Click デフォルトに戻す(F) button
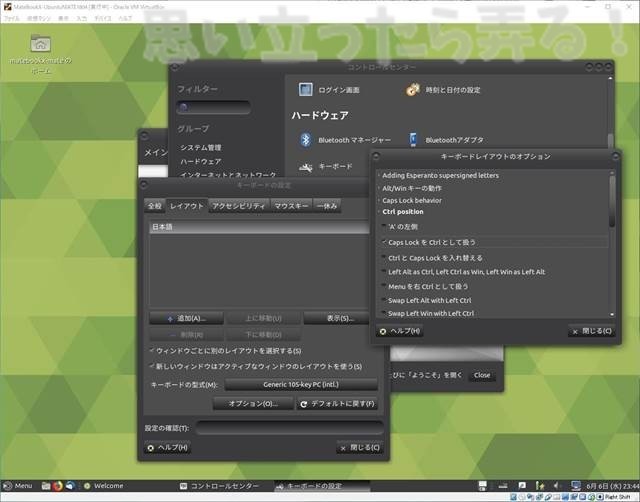 pyautogui.click(x=337, y=404)
